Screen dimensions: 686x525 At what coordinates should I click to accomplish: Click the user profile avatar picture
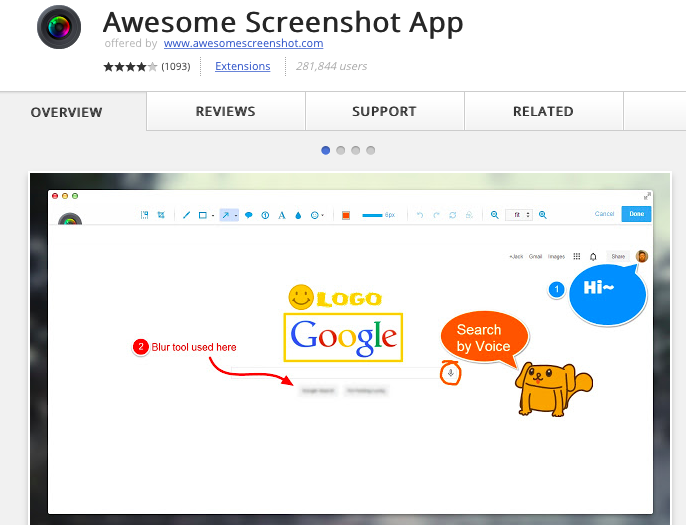(x=642, y=256)
